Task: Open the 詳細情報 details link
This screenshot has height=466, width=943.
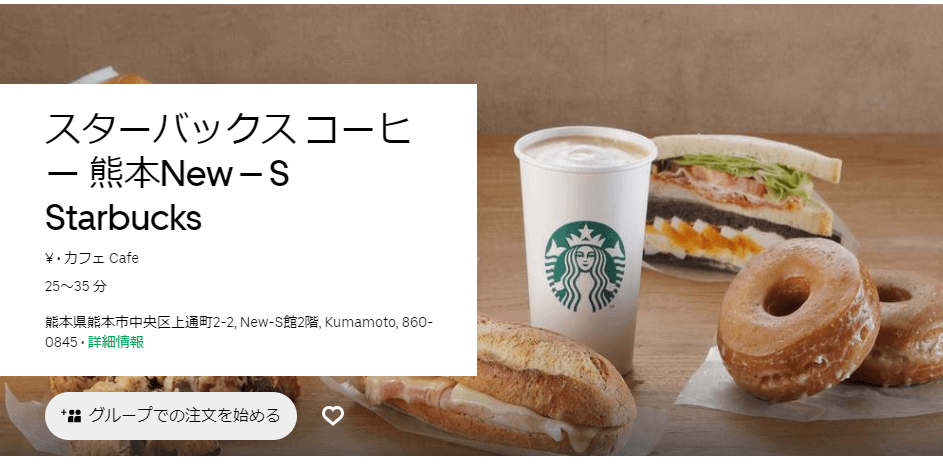Action: [115, 342]
